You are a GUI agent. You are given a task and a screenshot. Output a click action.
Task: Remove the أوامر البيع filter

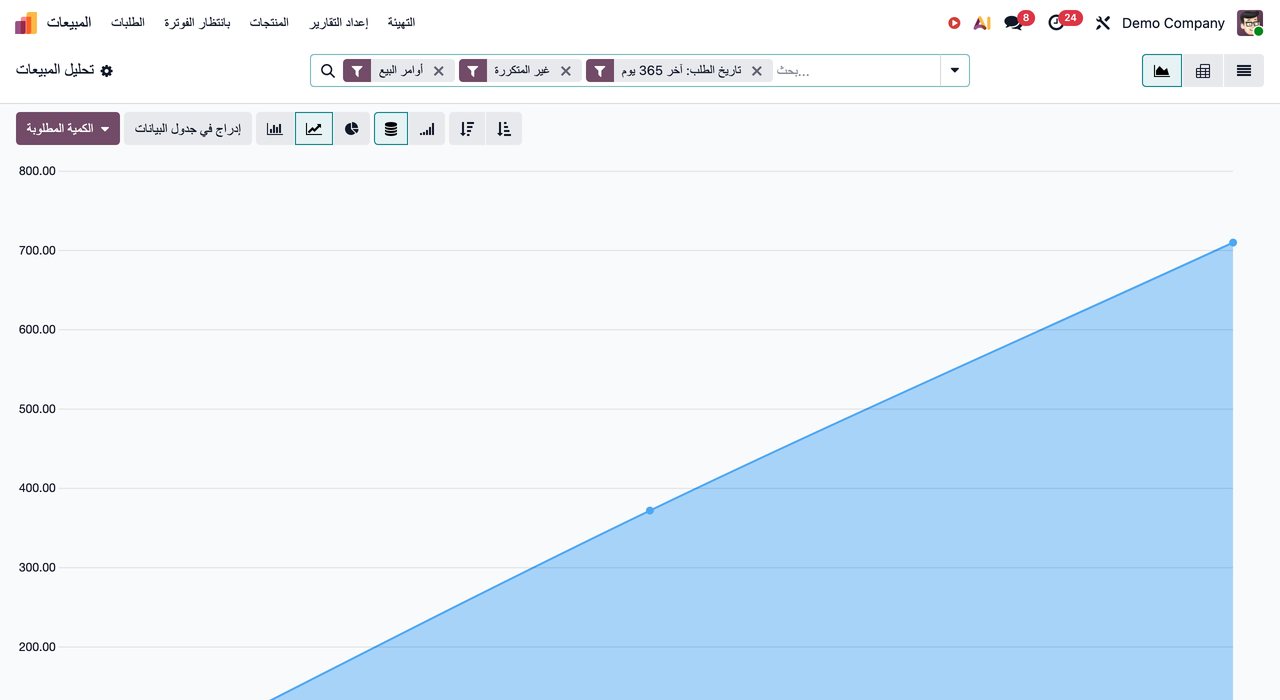click(x=438, y=71)
